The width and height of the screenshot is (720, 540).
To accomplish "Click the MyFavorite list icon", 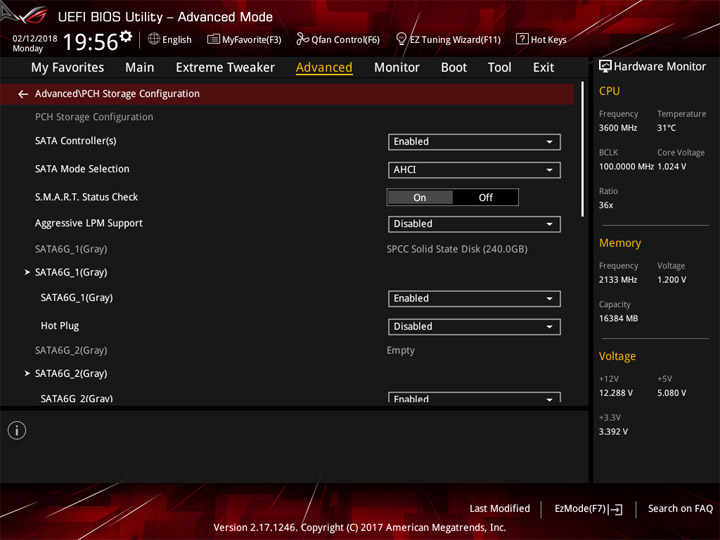I will tap(213, 39).
